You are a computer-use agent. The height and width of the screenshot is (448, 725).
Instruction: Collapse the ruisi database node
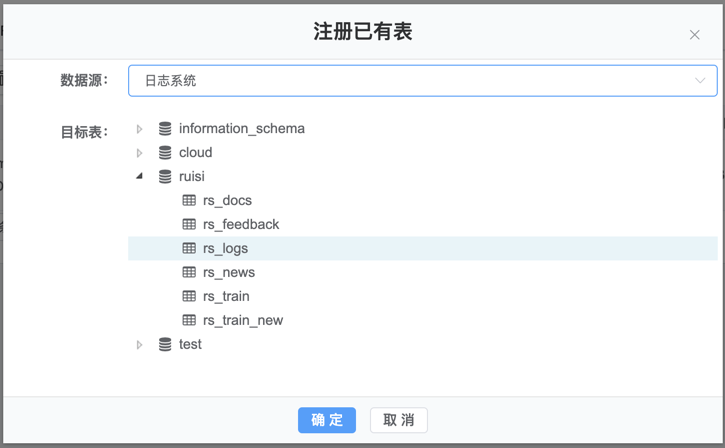click(x=140, y=177)
